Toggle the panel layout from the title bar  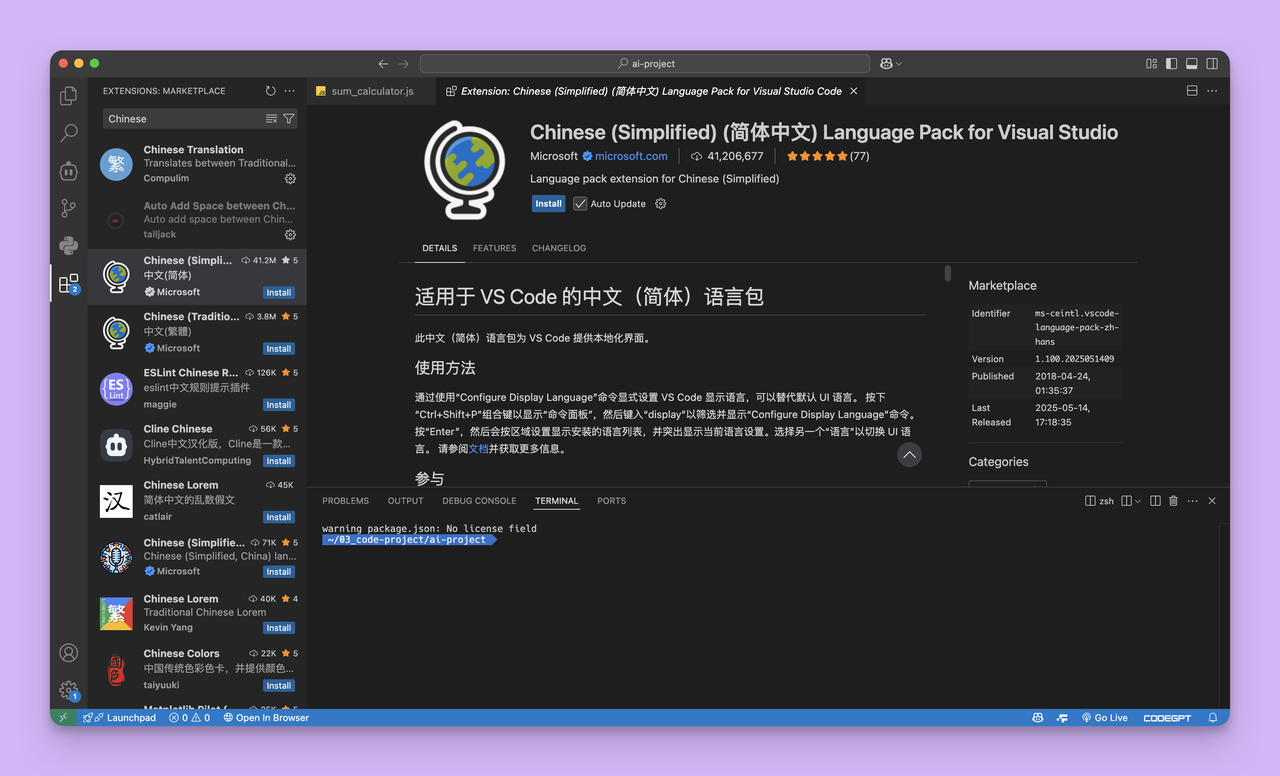coord(1191,62)
